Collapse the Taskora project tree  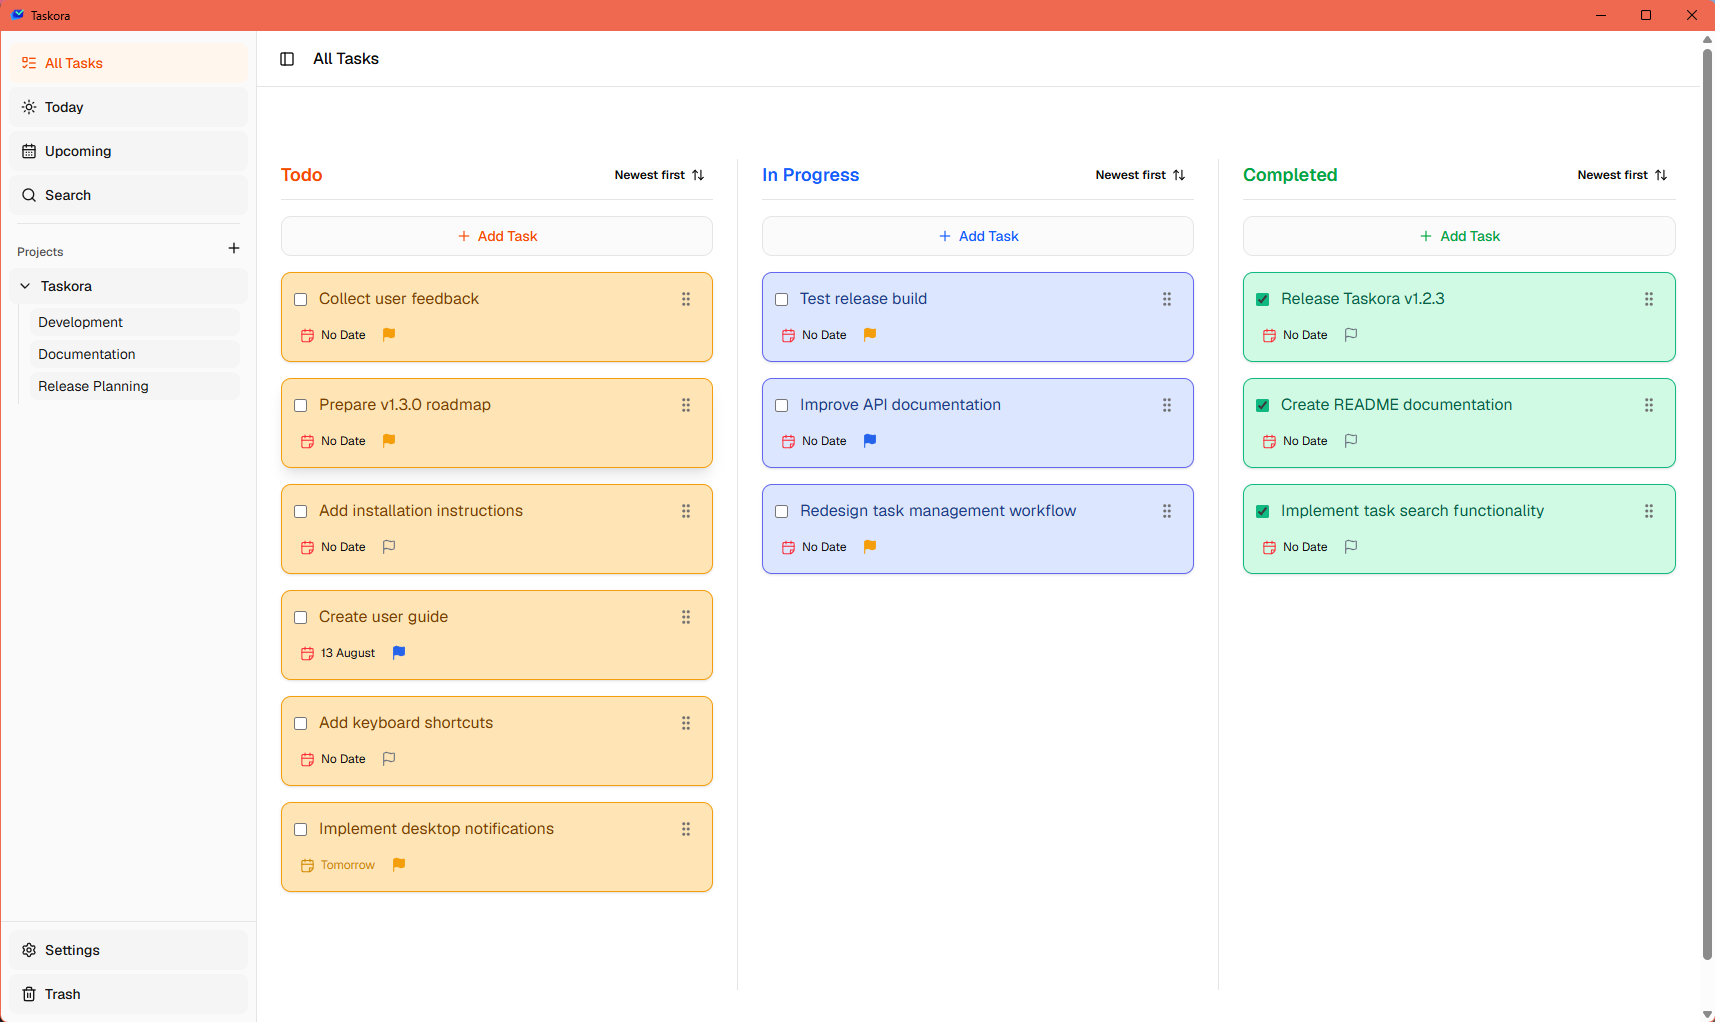coord(25,286)
